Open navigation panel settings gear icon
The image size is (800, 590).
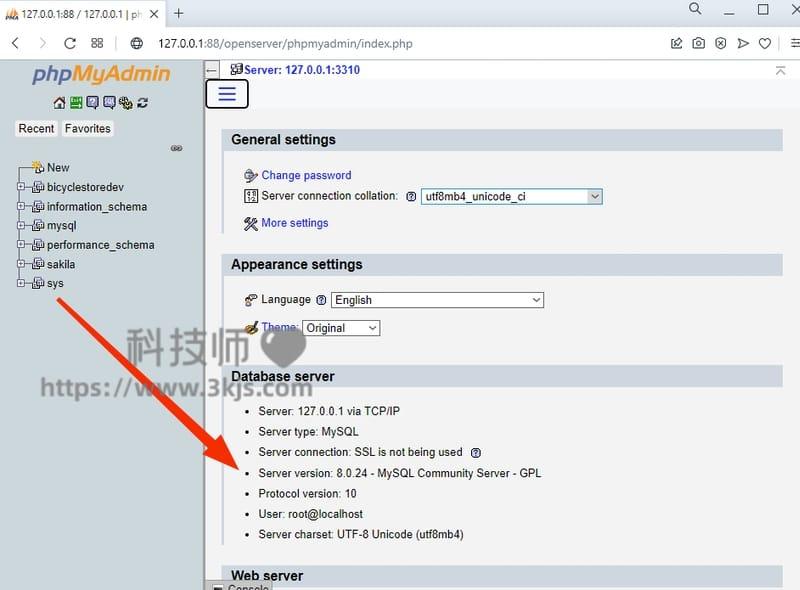[126, 103]
